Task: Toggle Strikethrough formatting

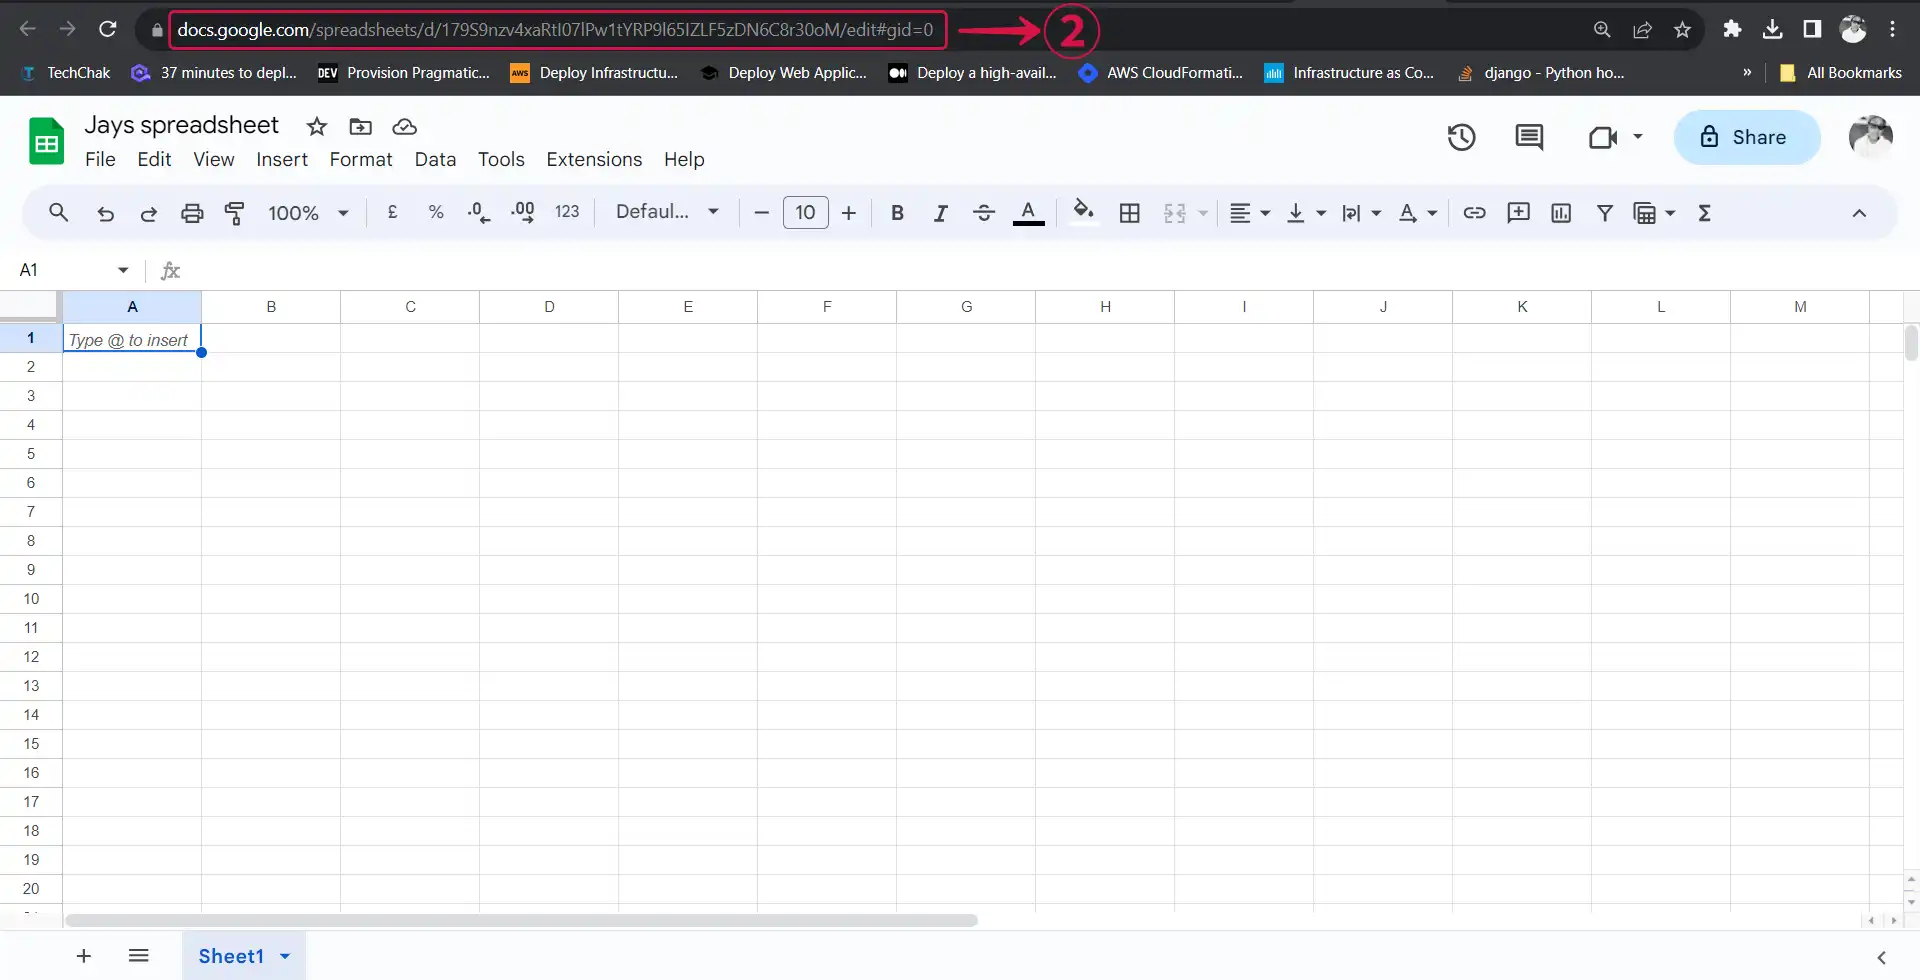Action: point(984,213)
